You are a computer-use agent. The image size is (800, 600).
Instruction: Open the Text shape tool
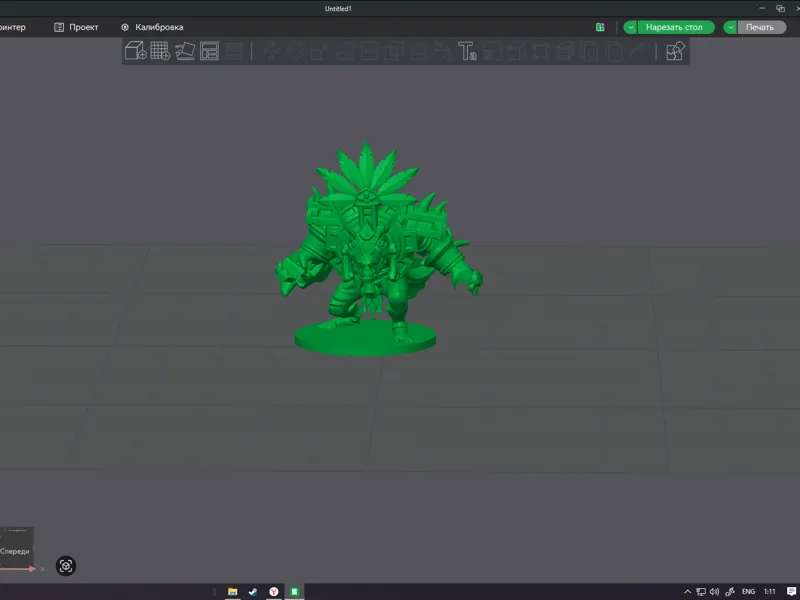pos(467,51)
